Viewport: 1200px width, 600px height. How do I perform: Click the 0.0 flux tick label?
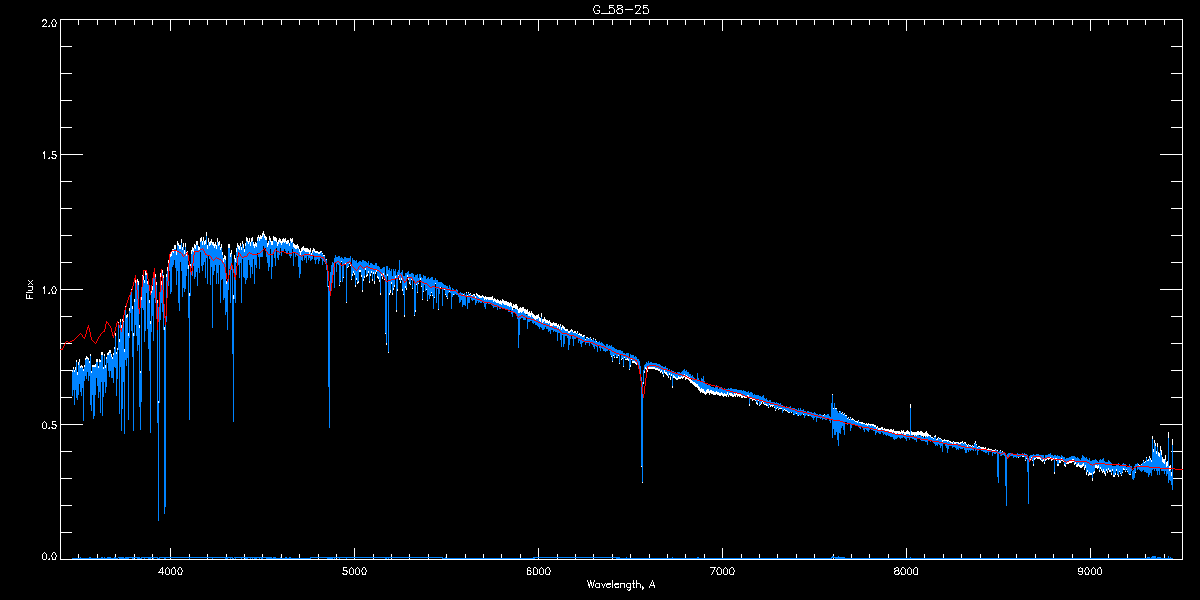(47, 556)
